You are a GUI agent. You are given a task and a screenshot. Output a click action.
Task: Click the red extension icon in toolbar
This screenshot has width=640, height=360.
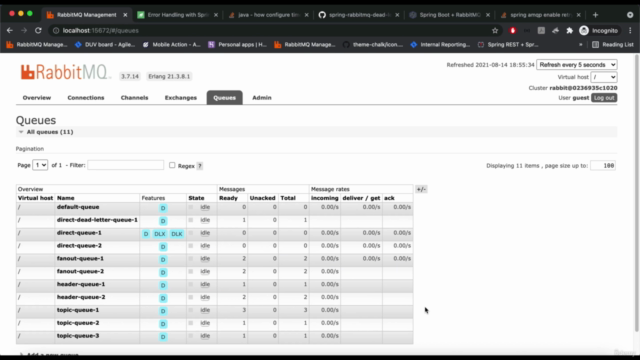click(x=513, y=31)
